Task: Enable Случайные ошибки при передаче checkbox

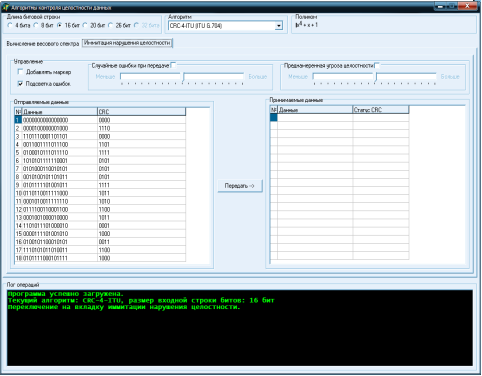Action: tap(173, 65)
